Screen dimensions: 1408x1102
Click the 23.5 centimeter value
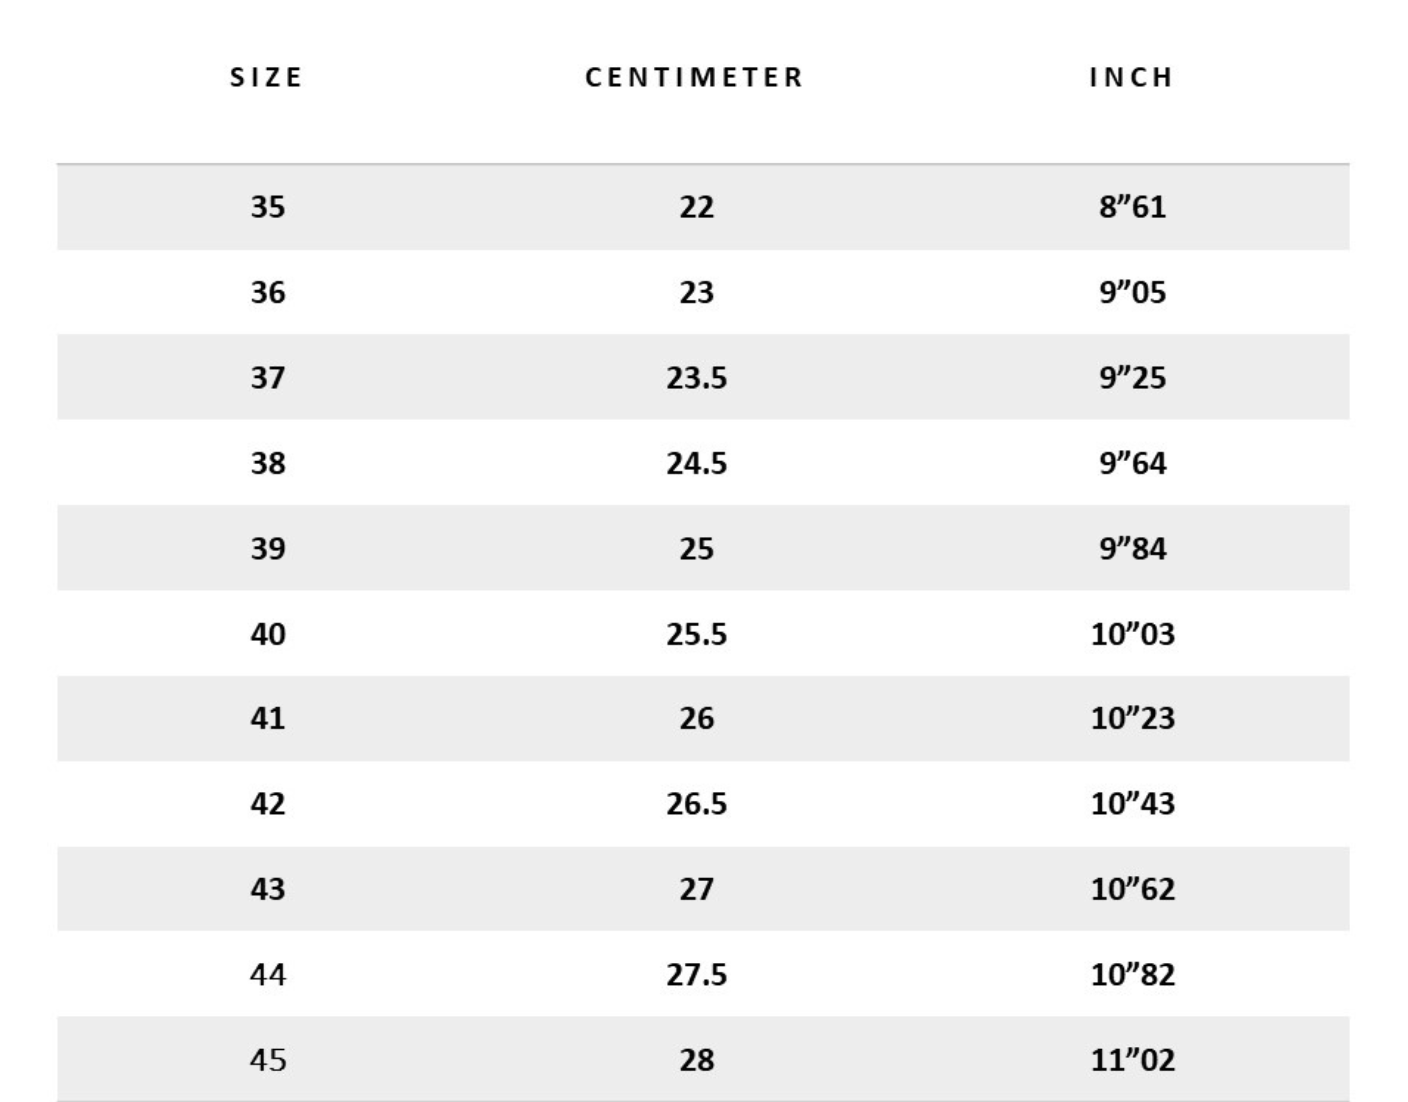(697, 378)
